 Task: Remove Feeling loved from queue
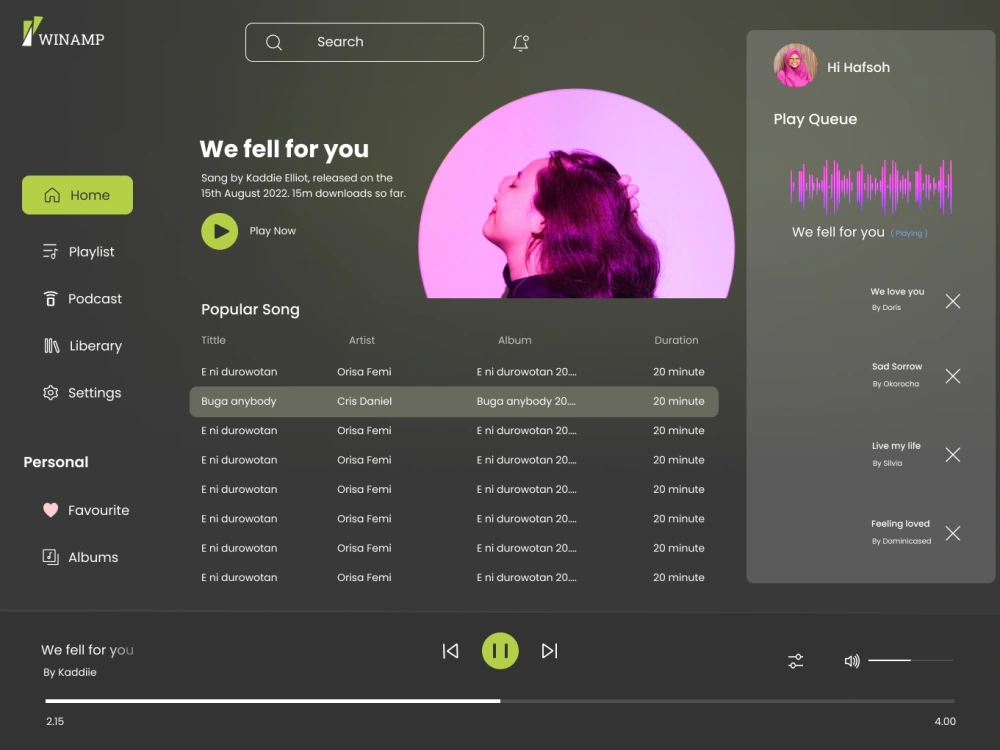click(953, 533)
